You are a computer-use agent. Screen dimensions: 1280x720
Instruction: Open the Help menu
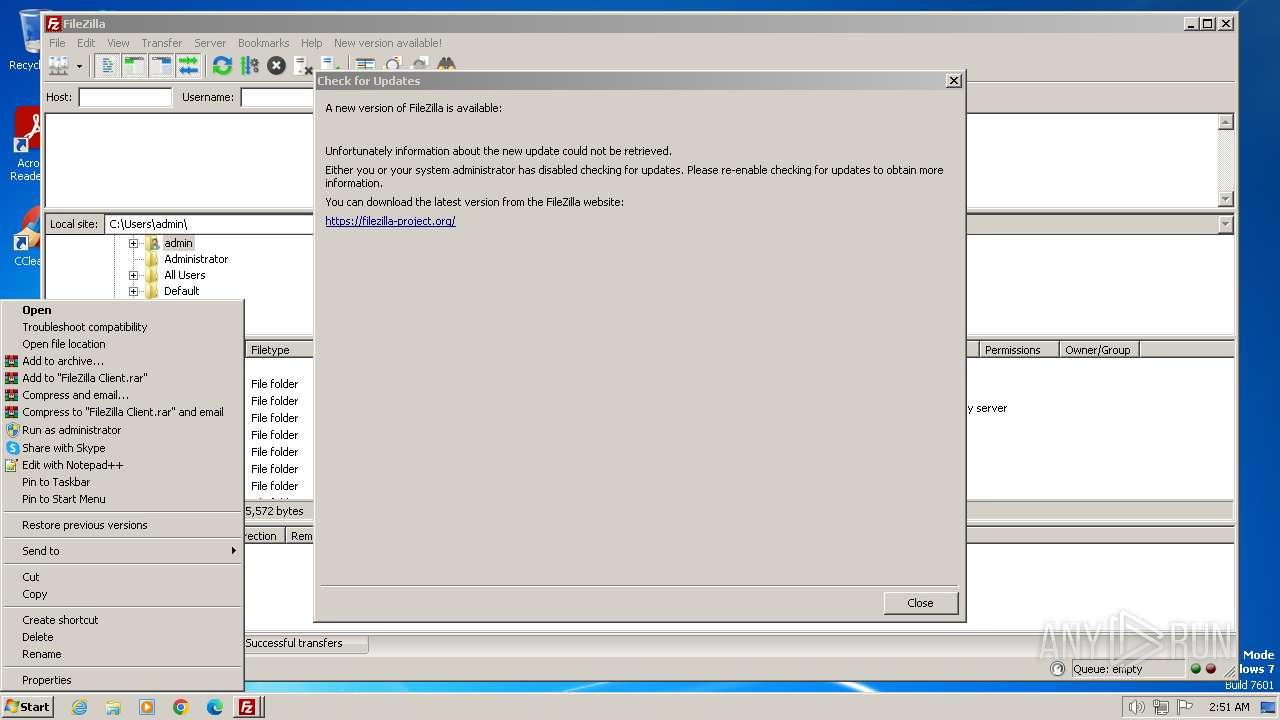(x=312, y=43)
